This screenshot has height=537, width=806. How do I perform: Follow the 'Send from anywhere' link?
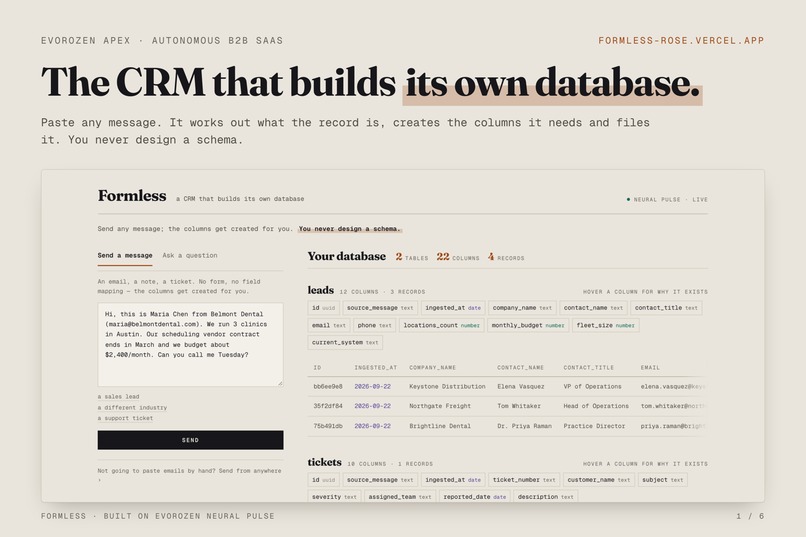[x=250, y=471]
